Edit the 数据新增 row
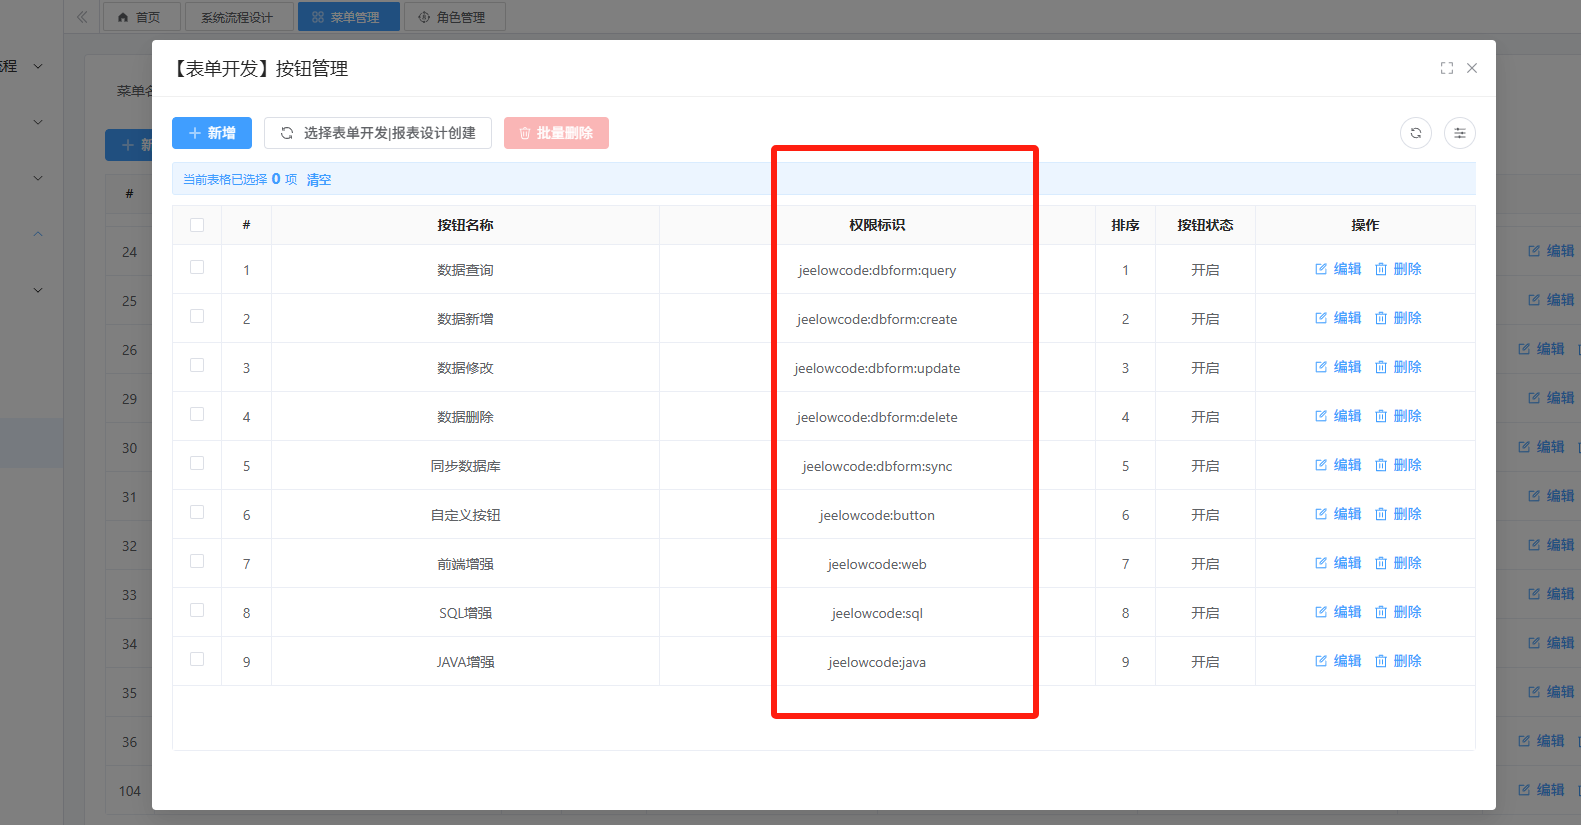Screen dimensions: 1581x825 tap(1338, 318)
